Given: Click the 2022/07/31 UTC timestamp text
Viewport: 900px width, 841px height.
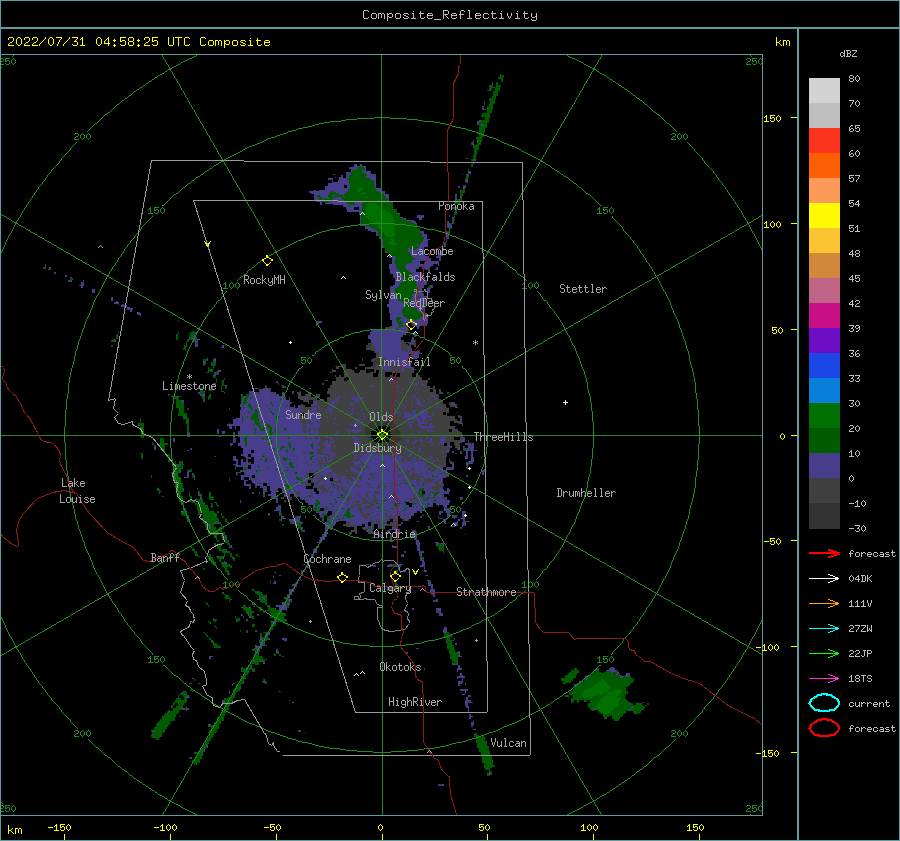Looking at the screenshot, I should (x=138, y=42).
